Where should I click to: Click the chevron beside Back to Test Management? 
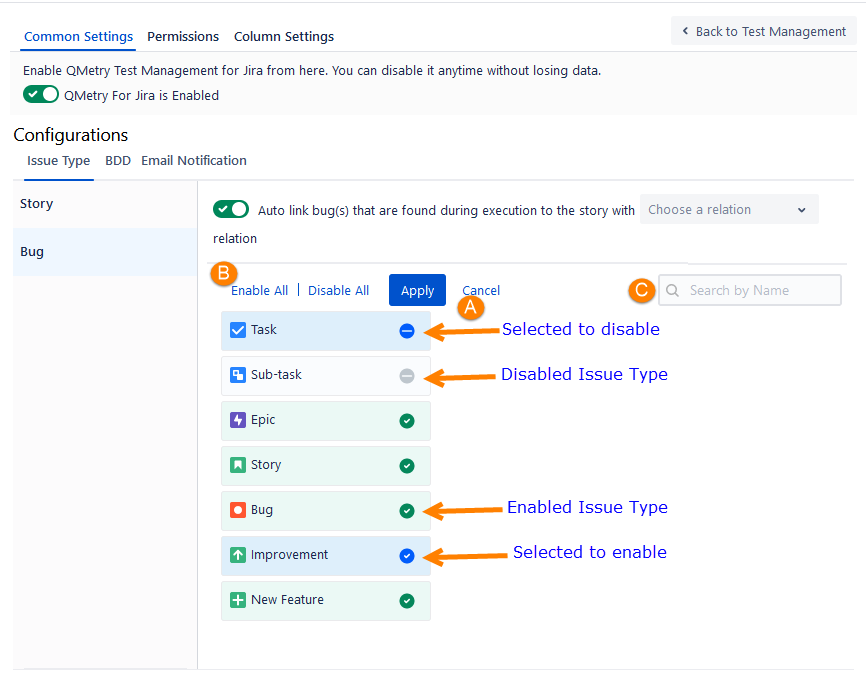pos(685,31)
